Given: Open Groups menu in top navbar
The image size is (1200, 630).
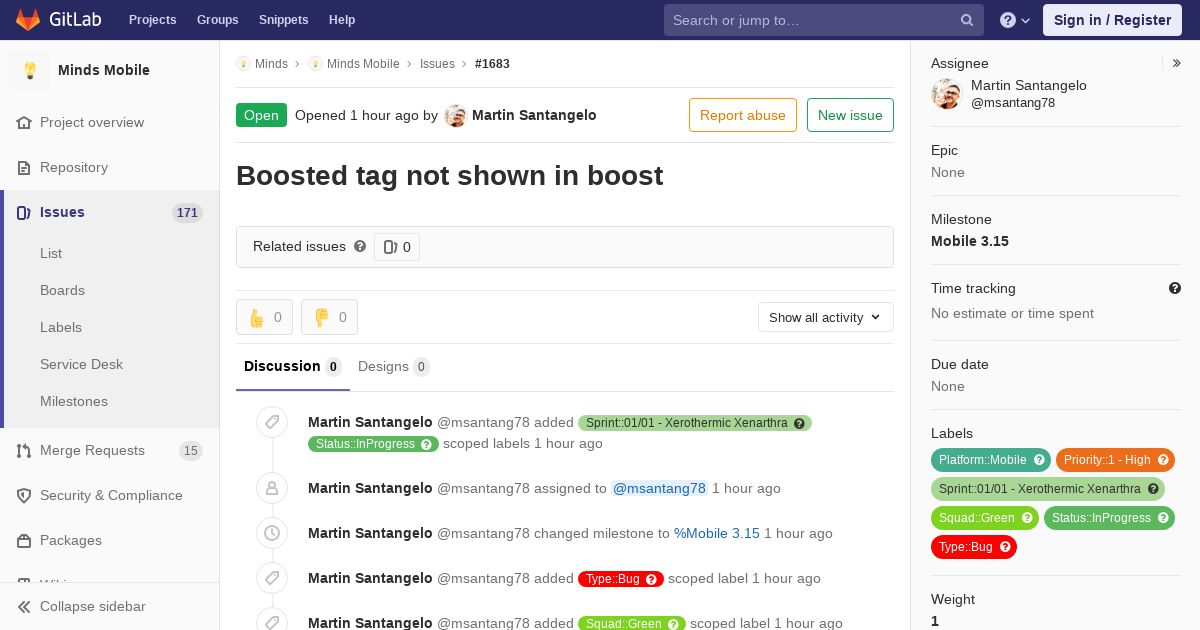Looking at the screenshot, I should click(x=217, y=20).
